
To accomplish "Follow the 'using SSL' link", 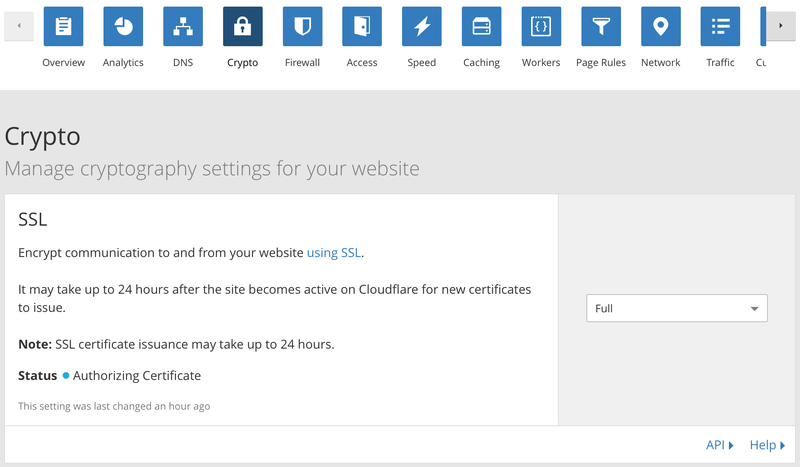I will 334,253.
